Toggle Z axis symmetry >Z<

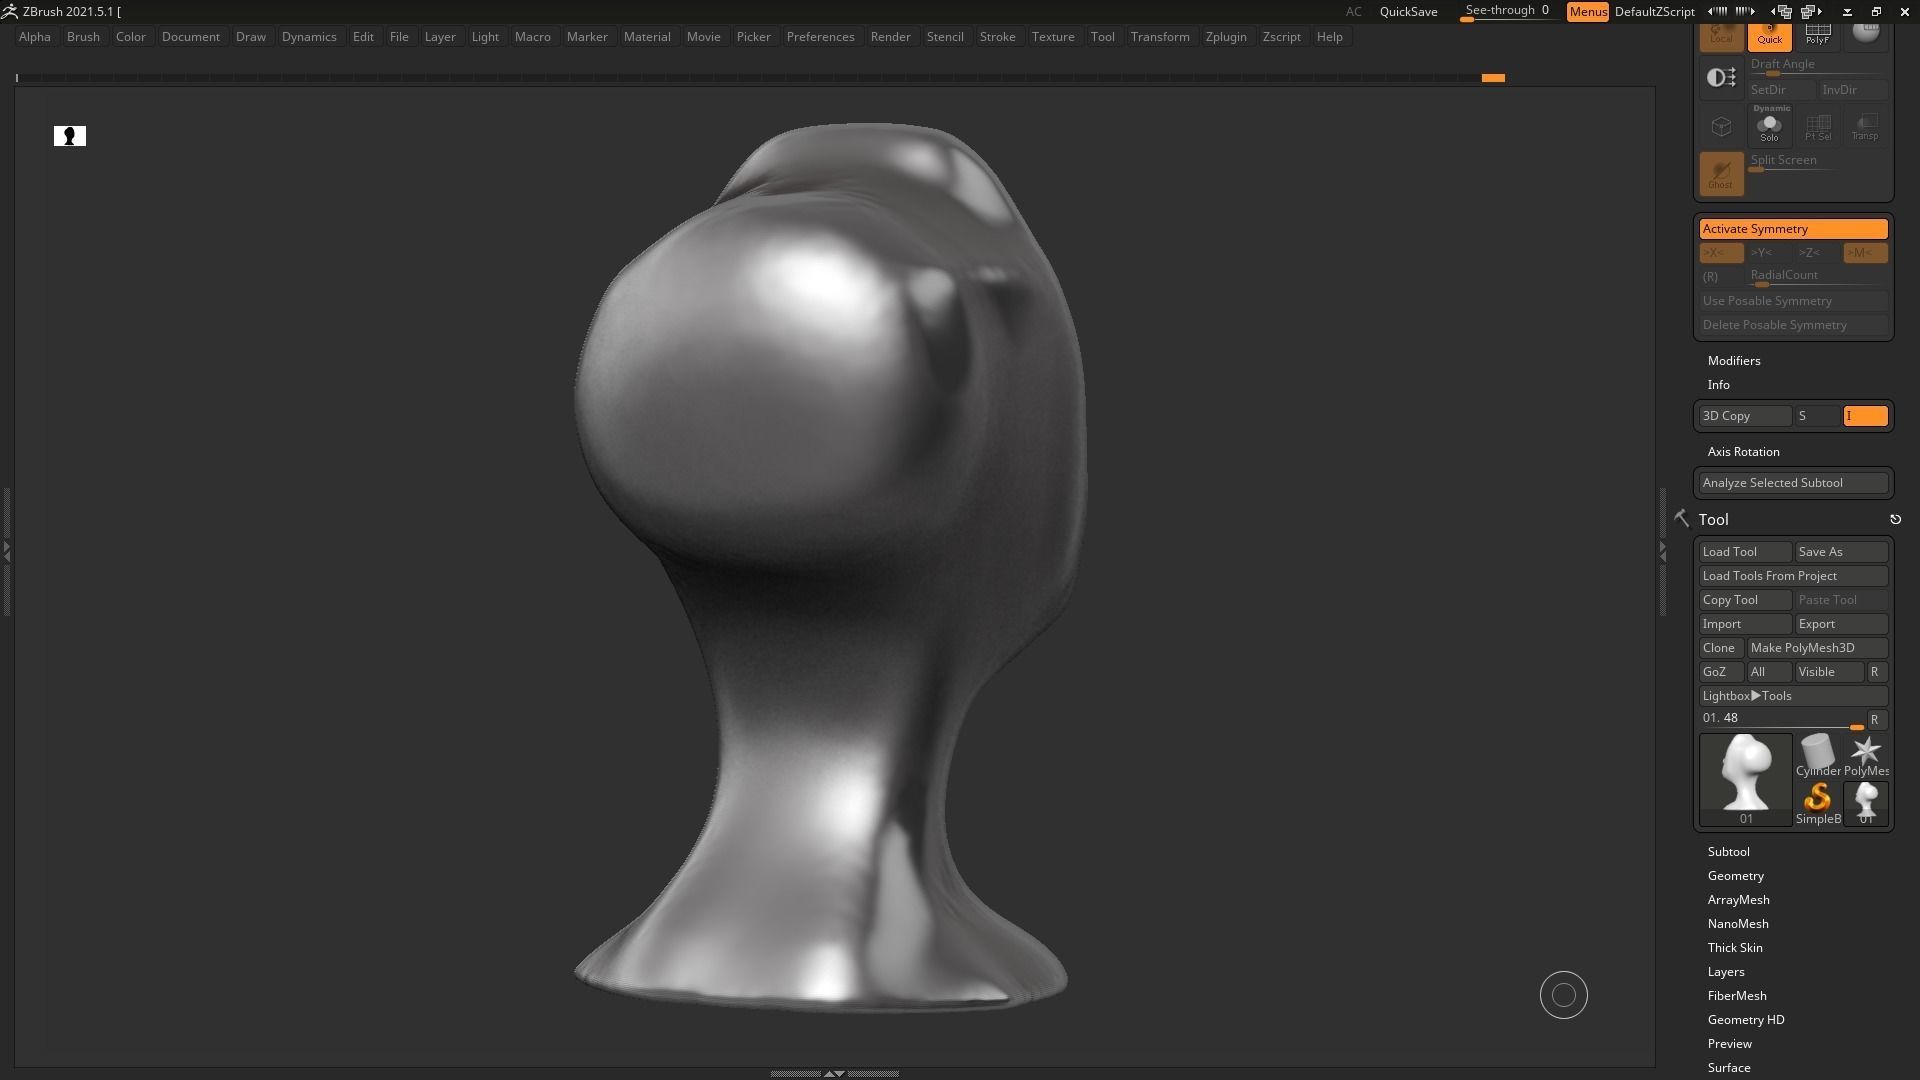click(x=1817, y=253)
